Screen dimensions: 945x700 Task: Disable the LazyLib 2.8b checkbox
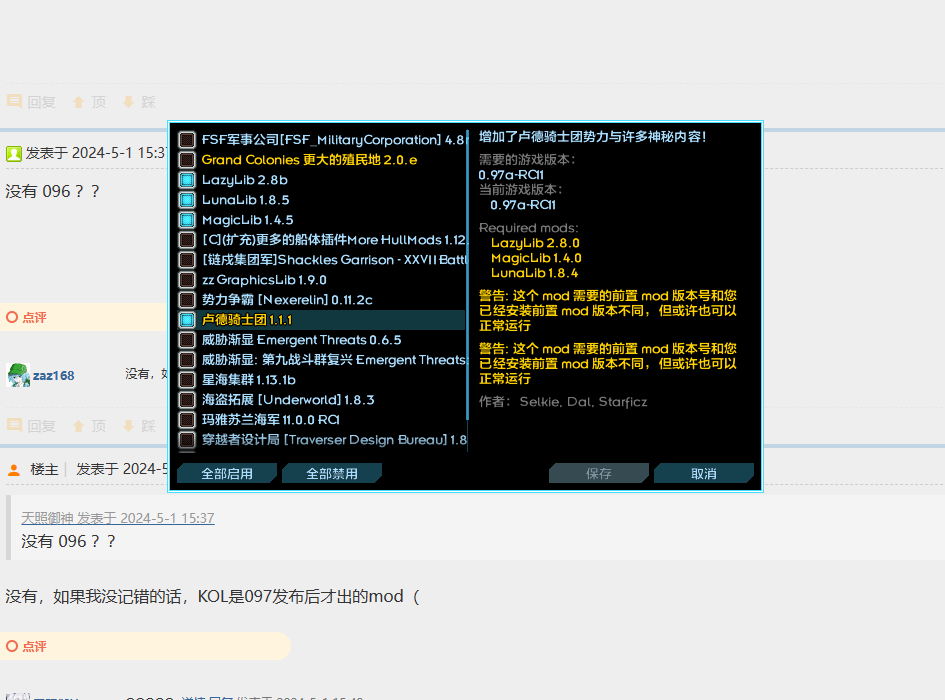click(186, 180)
